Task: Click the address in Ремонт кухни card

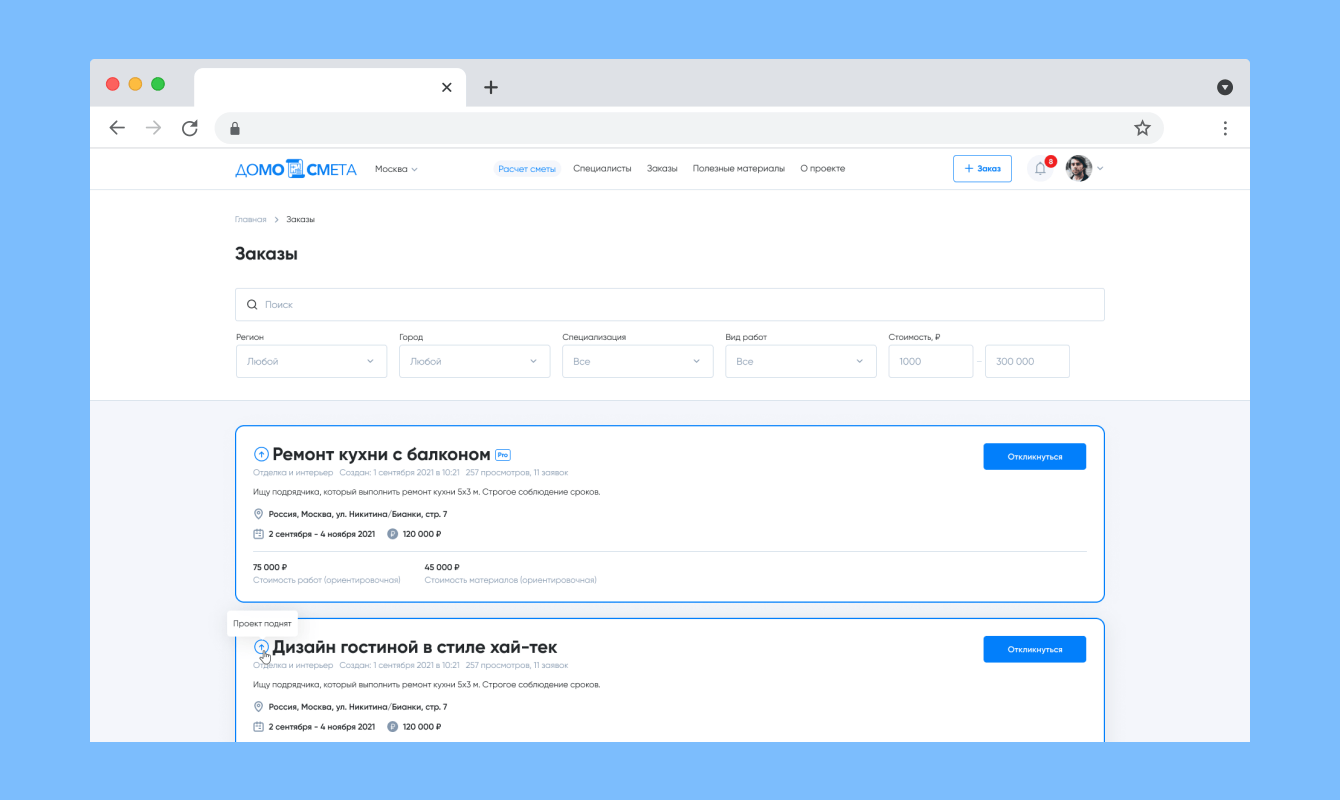Action: pos(358,514)
